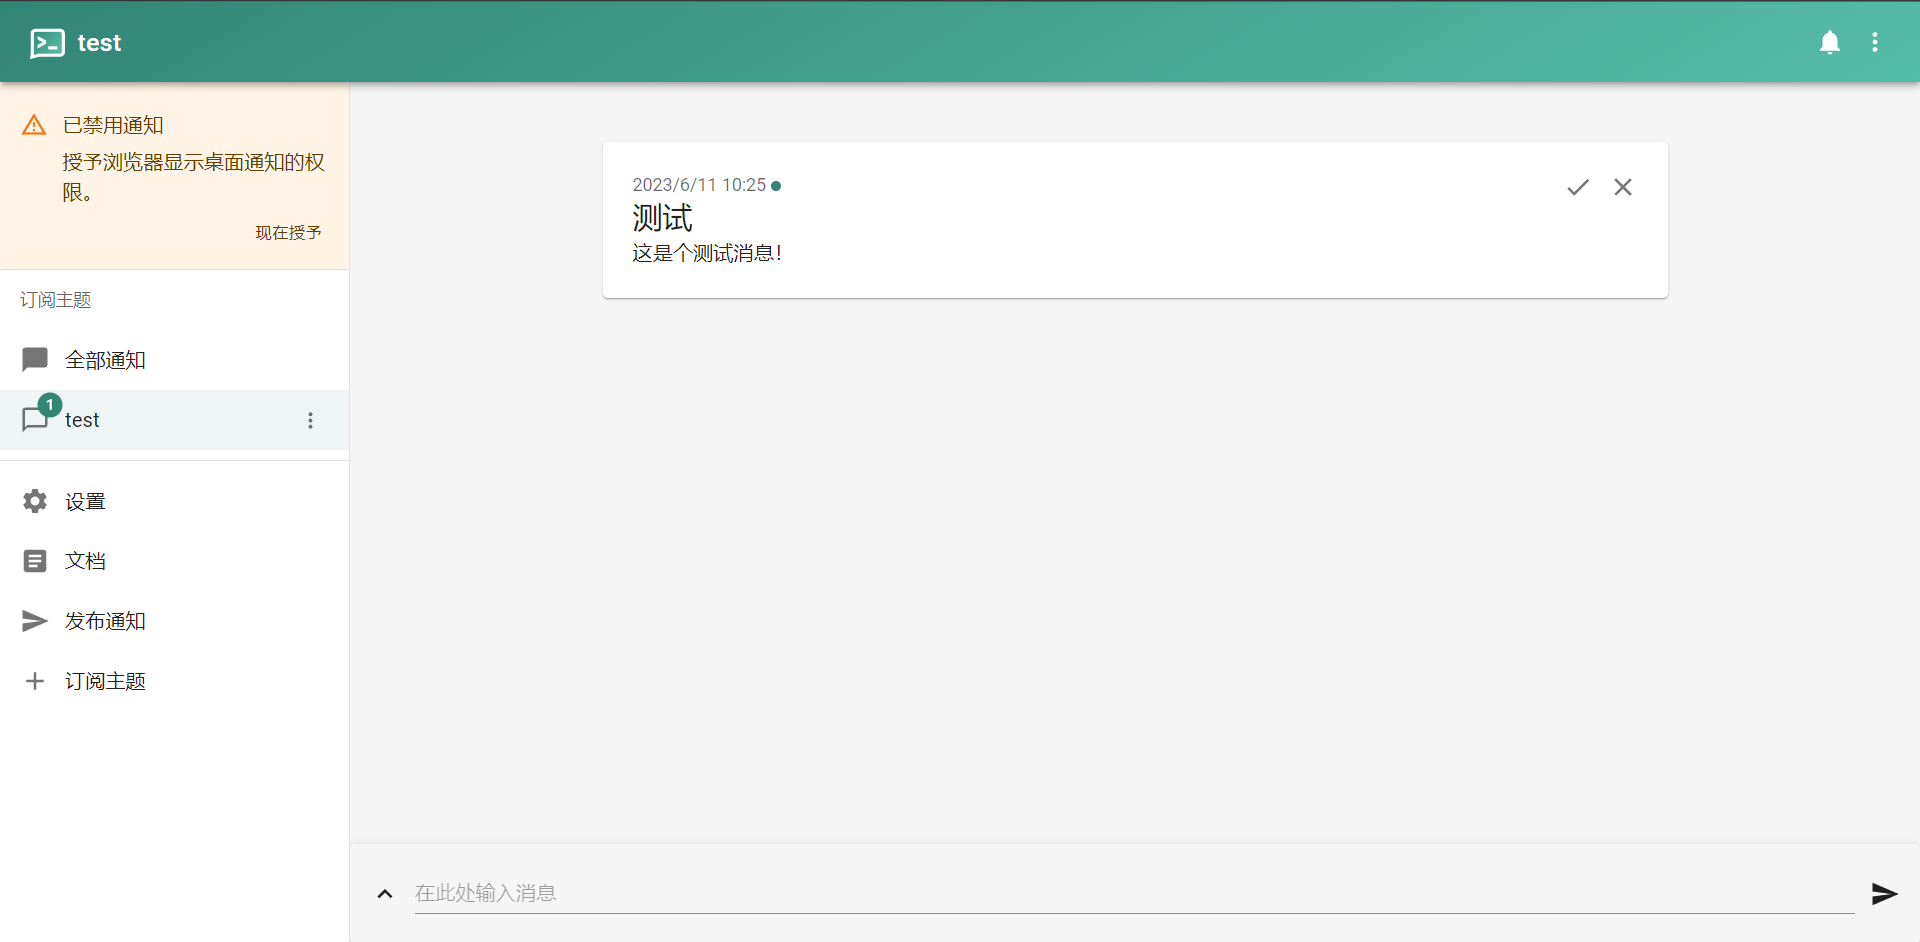Click the 已禁用通知 alert heading
Image resolution: width=1920 pixels, height=942 pixels.
(113, 125)
